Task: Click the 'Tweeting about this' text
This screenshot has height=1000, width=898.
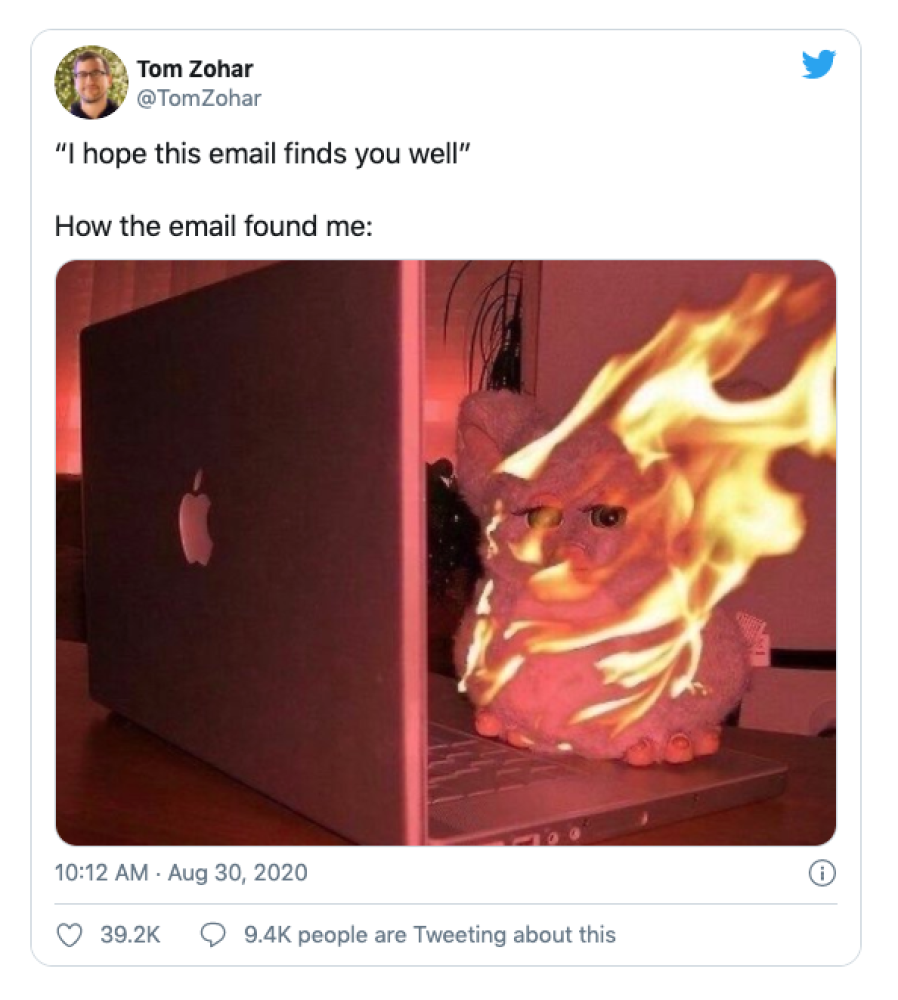Action: coord(515,935)
